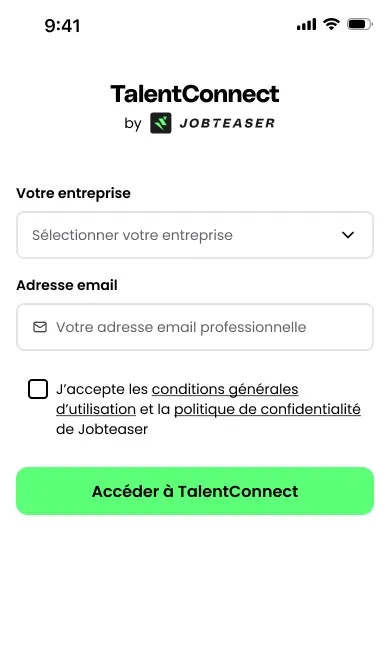Click the Accéder à TalentConnect button

[x=195, y=491]
